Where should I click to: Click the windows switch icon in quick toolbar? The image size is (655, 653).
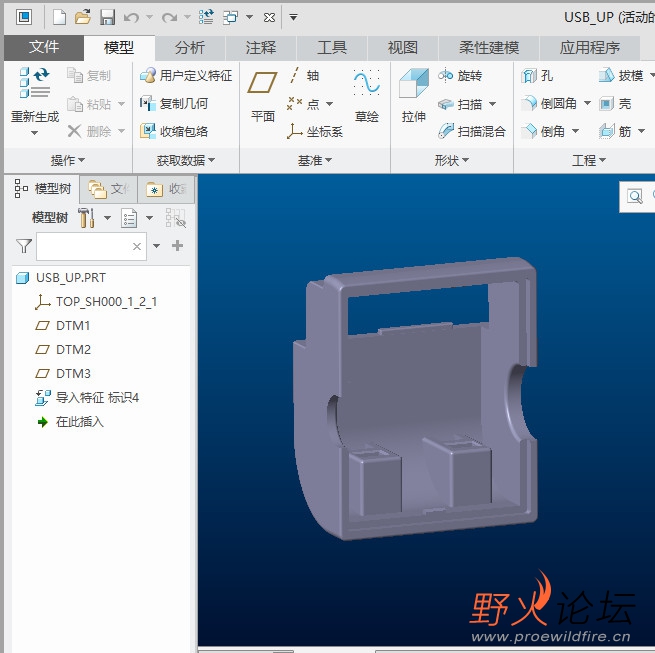[230, 18]
